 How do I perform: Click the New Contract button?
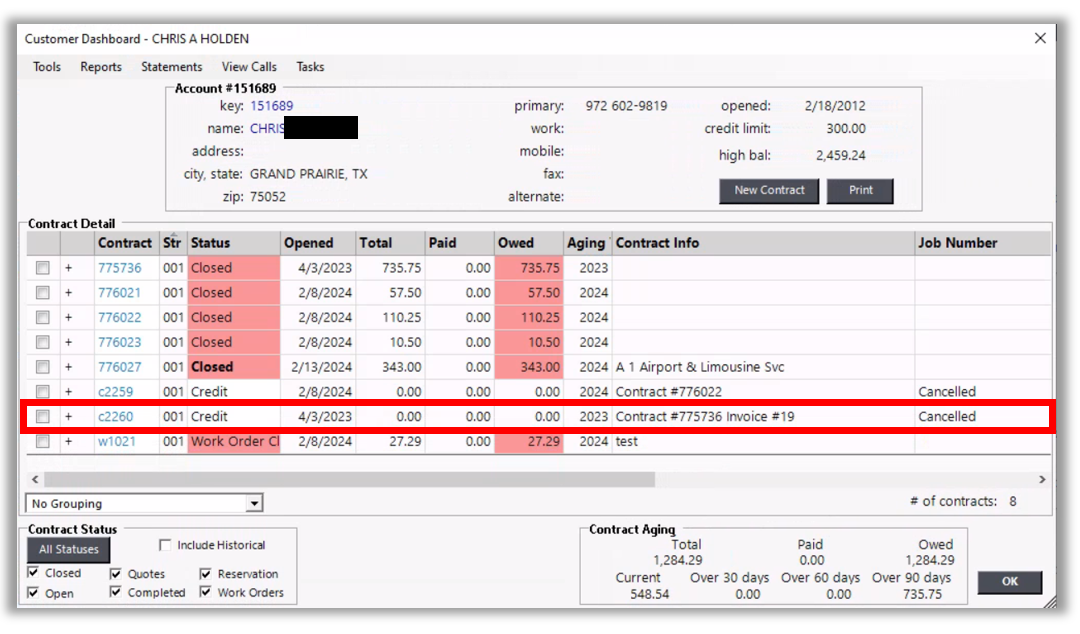[x=769, y=191]
